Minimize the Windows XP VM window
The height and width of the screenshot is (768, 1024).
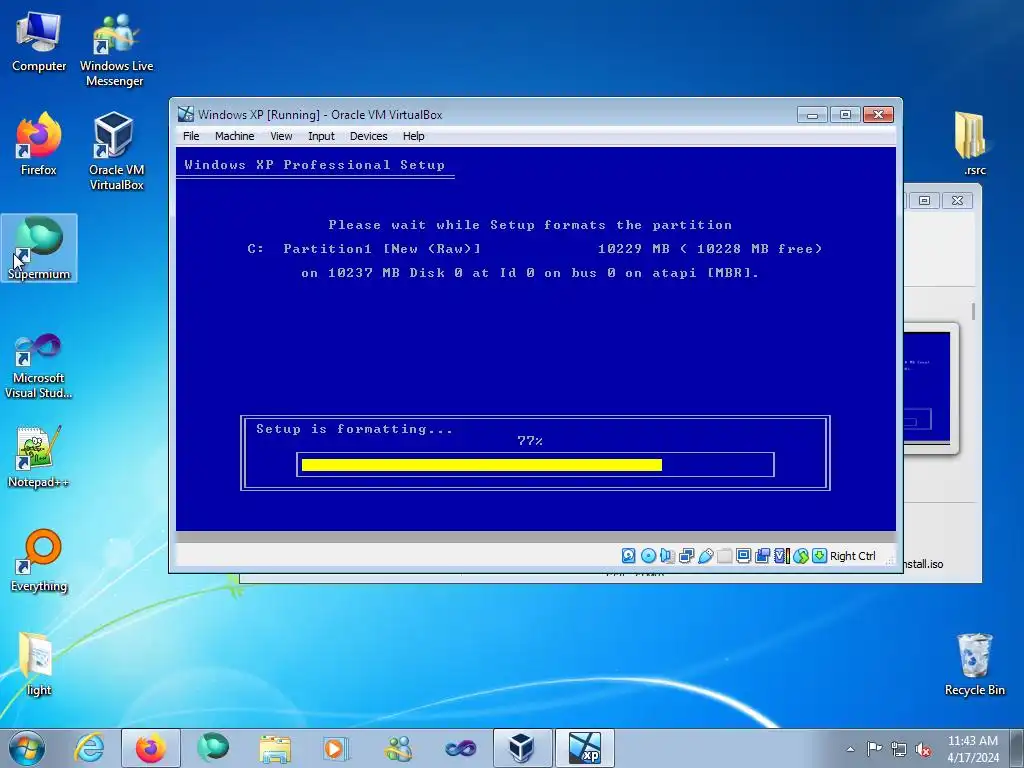coord(812,115)
